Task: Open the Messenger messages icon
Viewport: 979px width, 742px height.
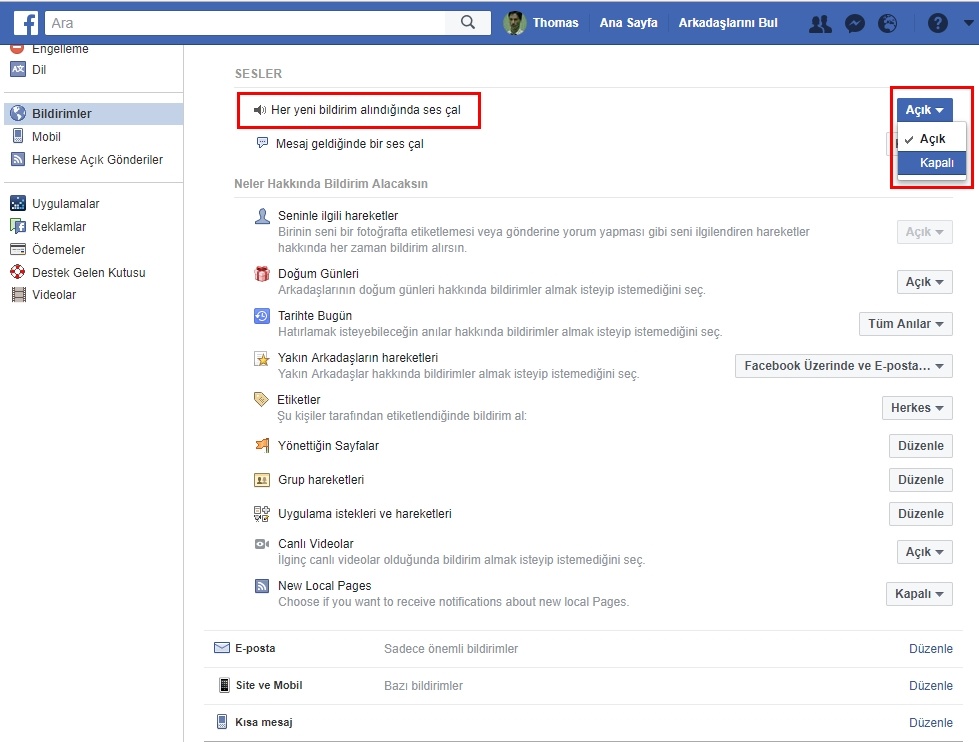Action: (854, 24)
